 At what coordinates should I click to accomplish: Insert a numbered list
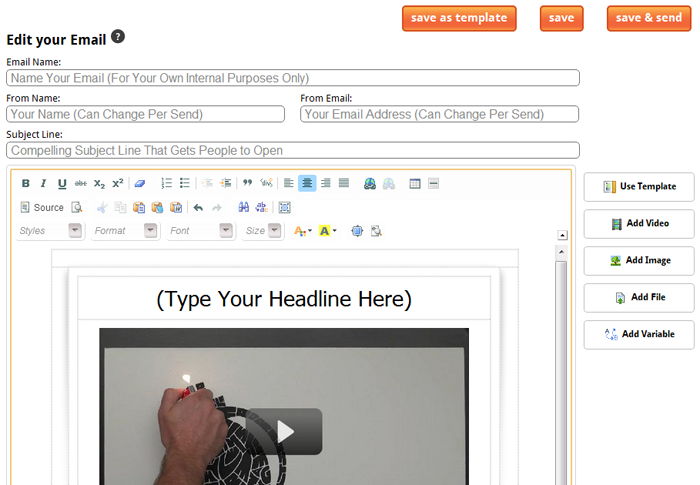(x=167, y=183)
